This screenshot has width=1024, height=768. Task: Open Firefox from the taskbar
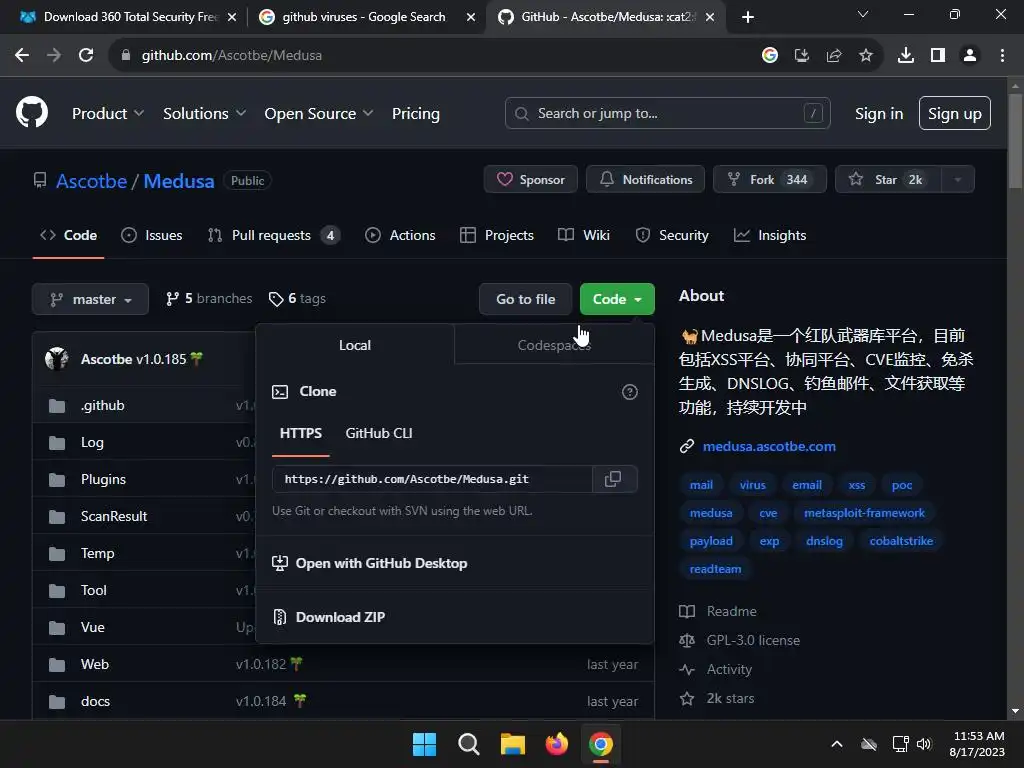(556, 744)
